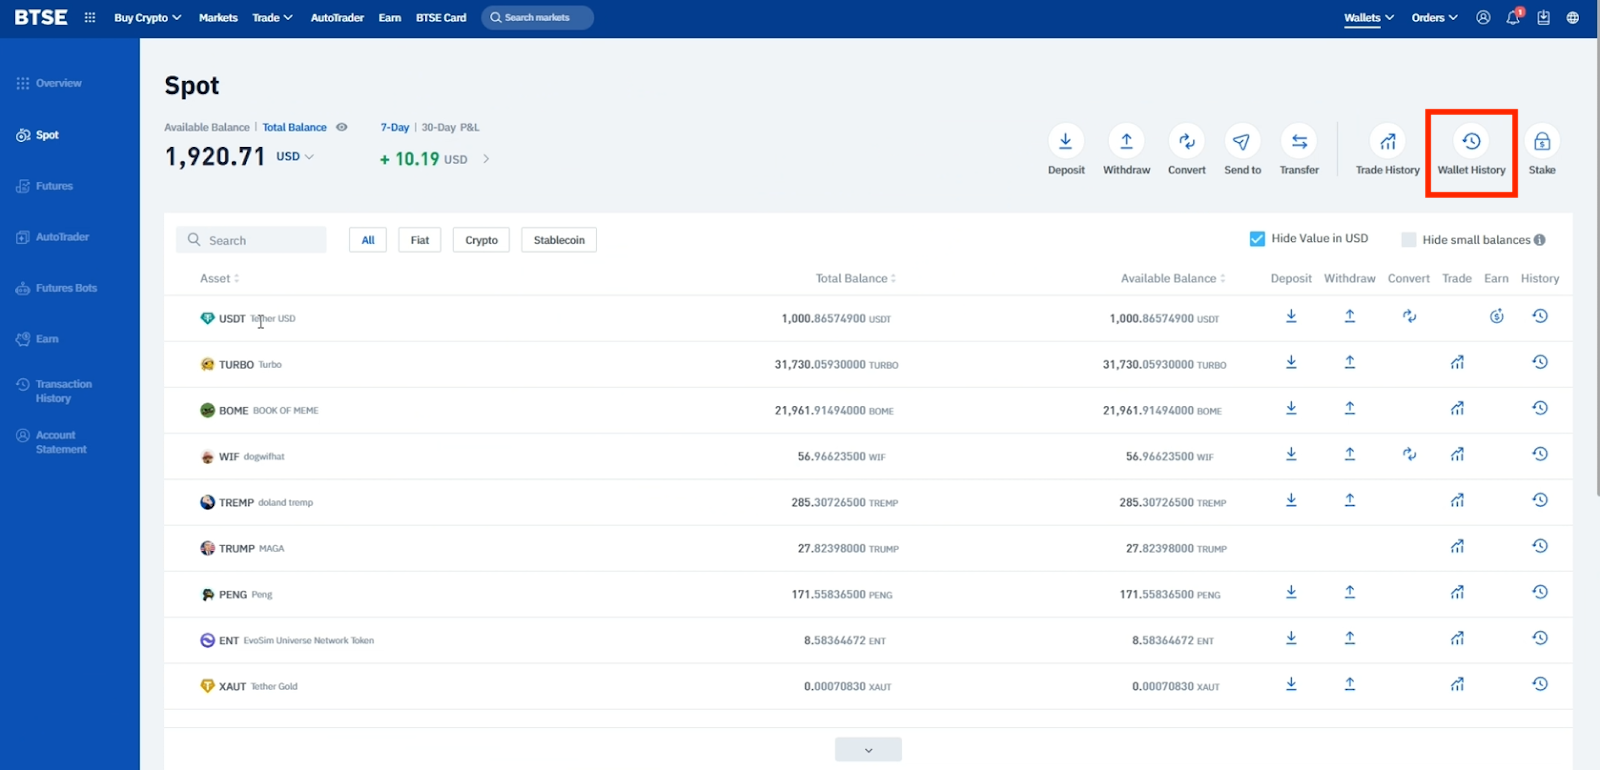Viewport: 1600px width, 770px height.
Task: Click the Crypto filter button
Action: [x=481, y=240]
